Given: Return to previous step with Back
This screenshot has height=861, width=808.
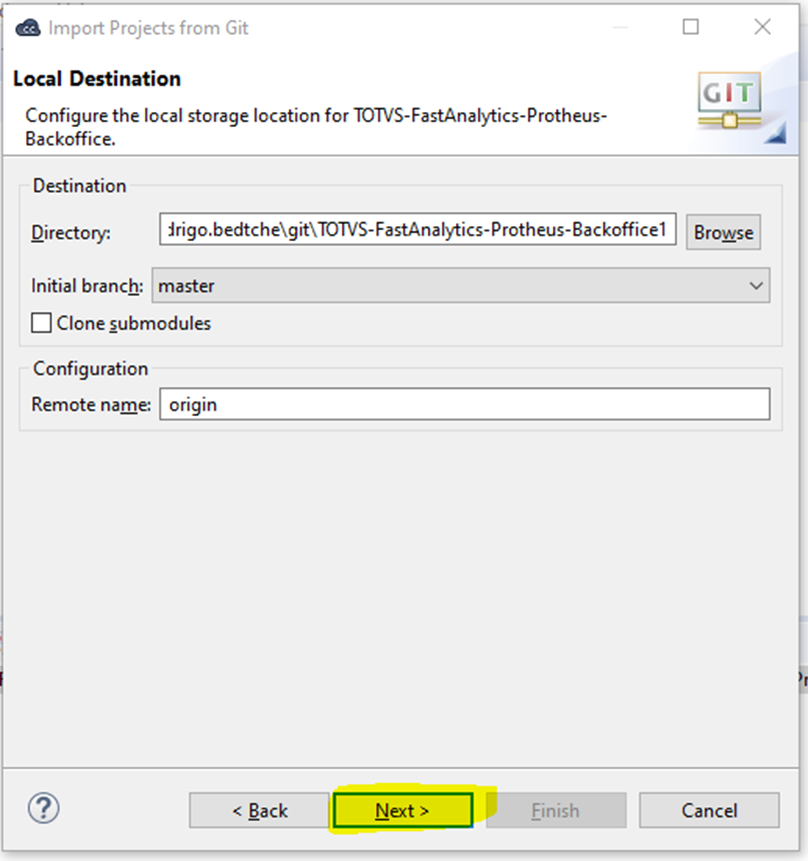Looking at the screenshot, I should [259, 810].
